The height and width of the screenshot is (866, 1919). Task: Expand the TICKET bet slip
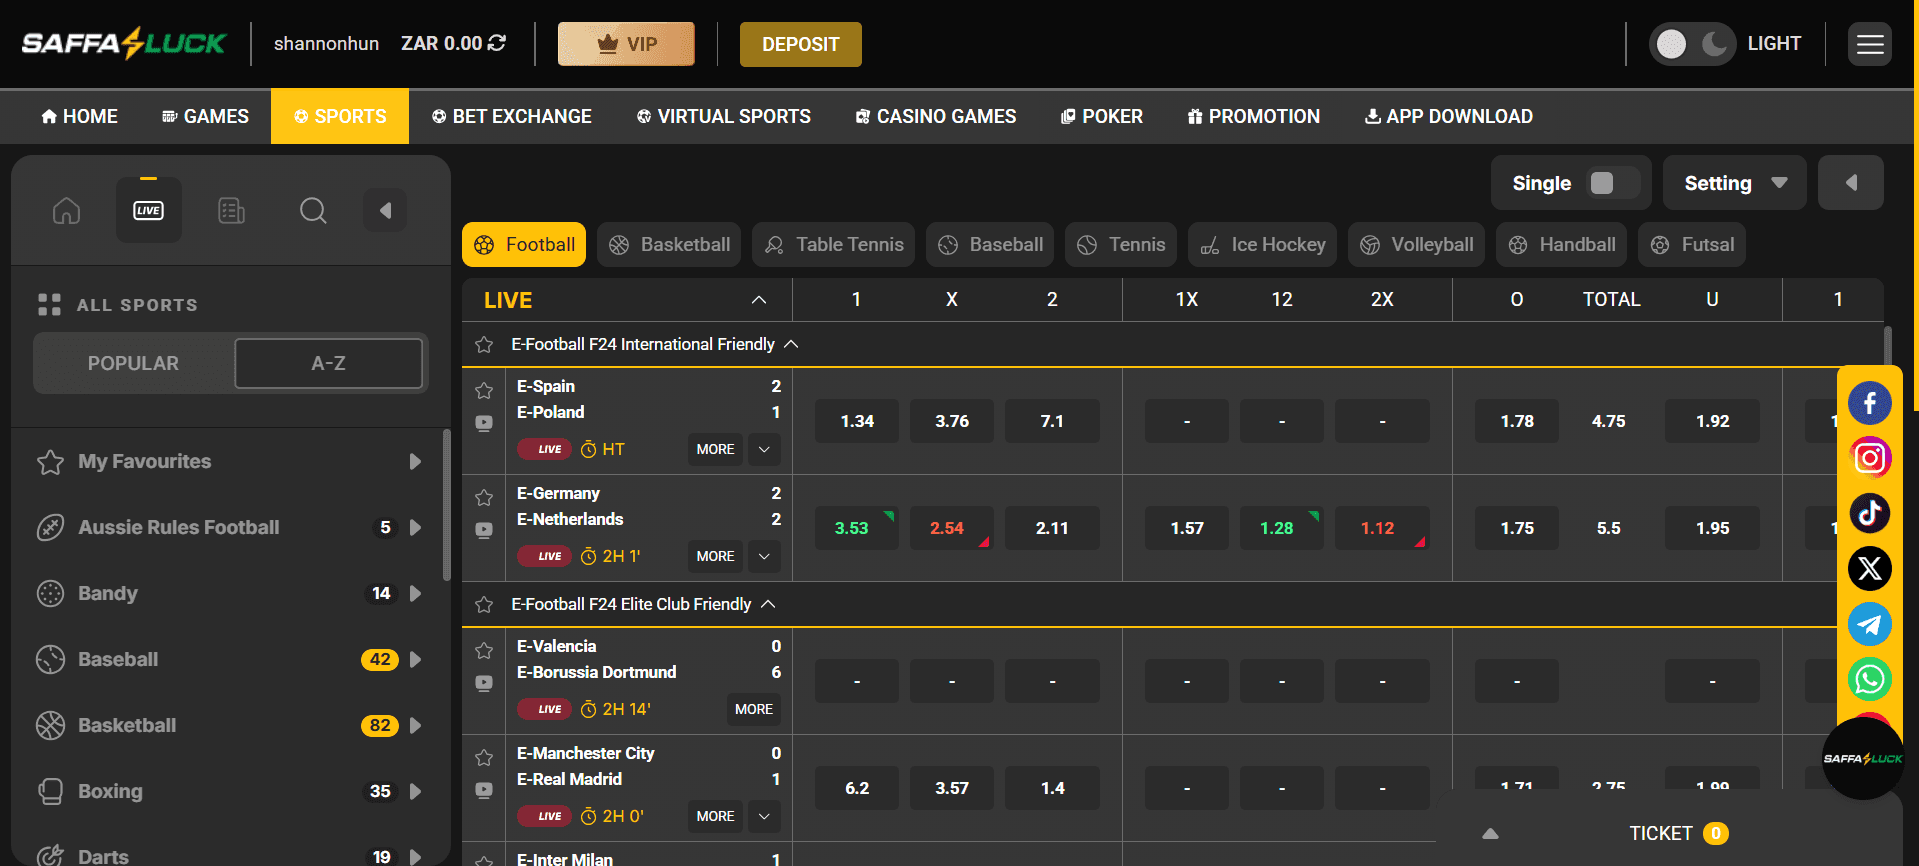click(x=1490, y=833)
